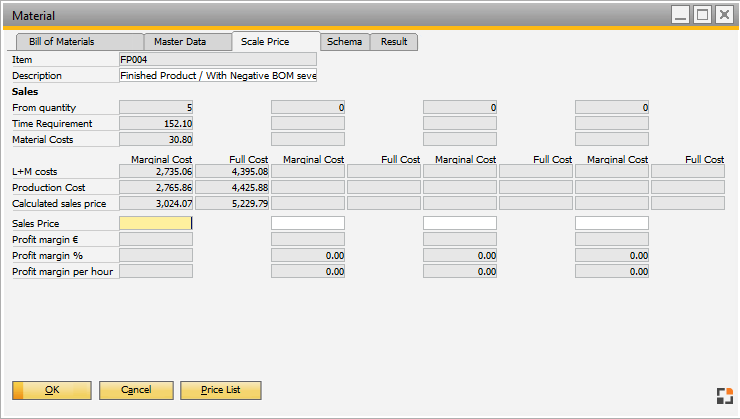Screen dimensions: 740x419
Task: Close the Material window
Action: coord(724,15)
